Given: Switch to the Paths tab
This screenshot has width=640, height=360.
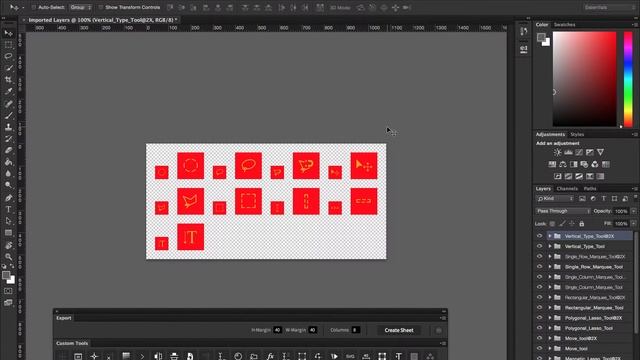Looking at the screenshot, I should click(x=590, y=189).
